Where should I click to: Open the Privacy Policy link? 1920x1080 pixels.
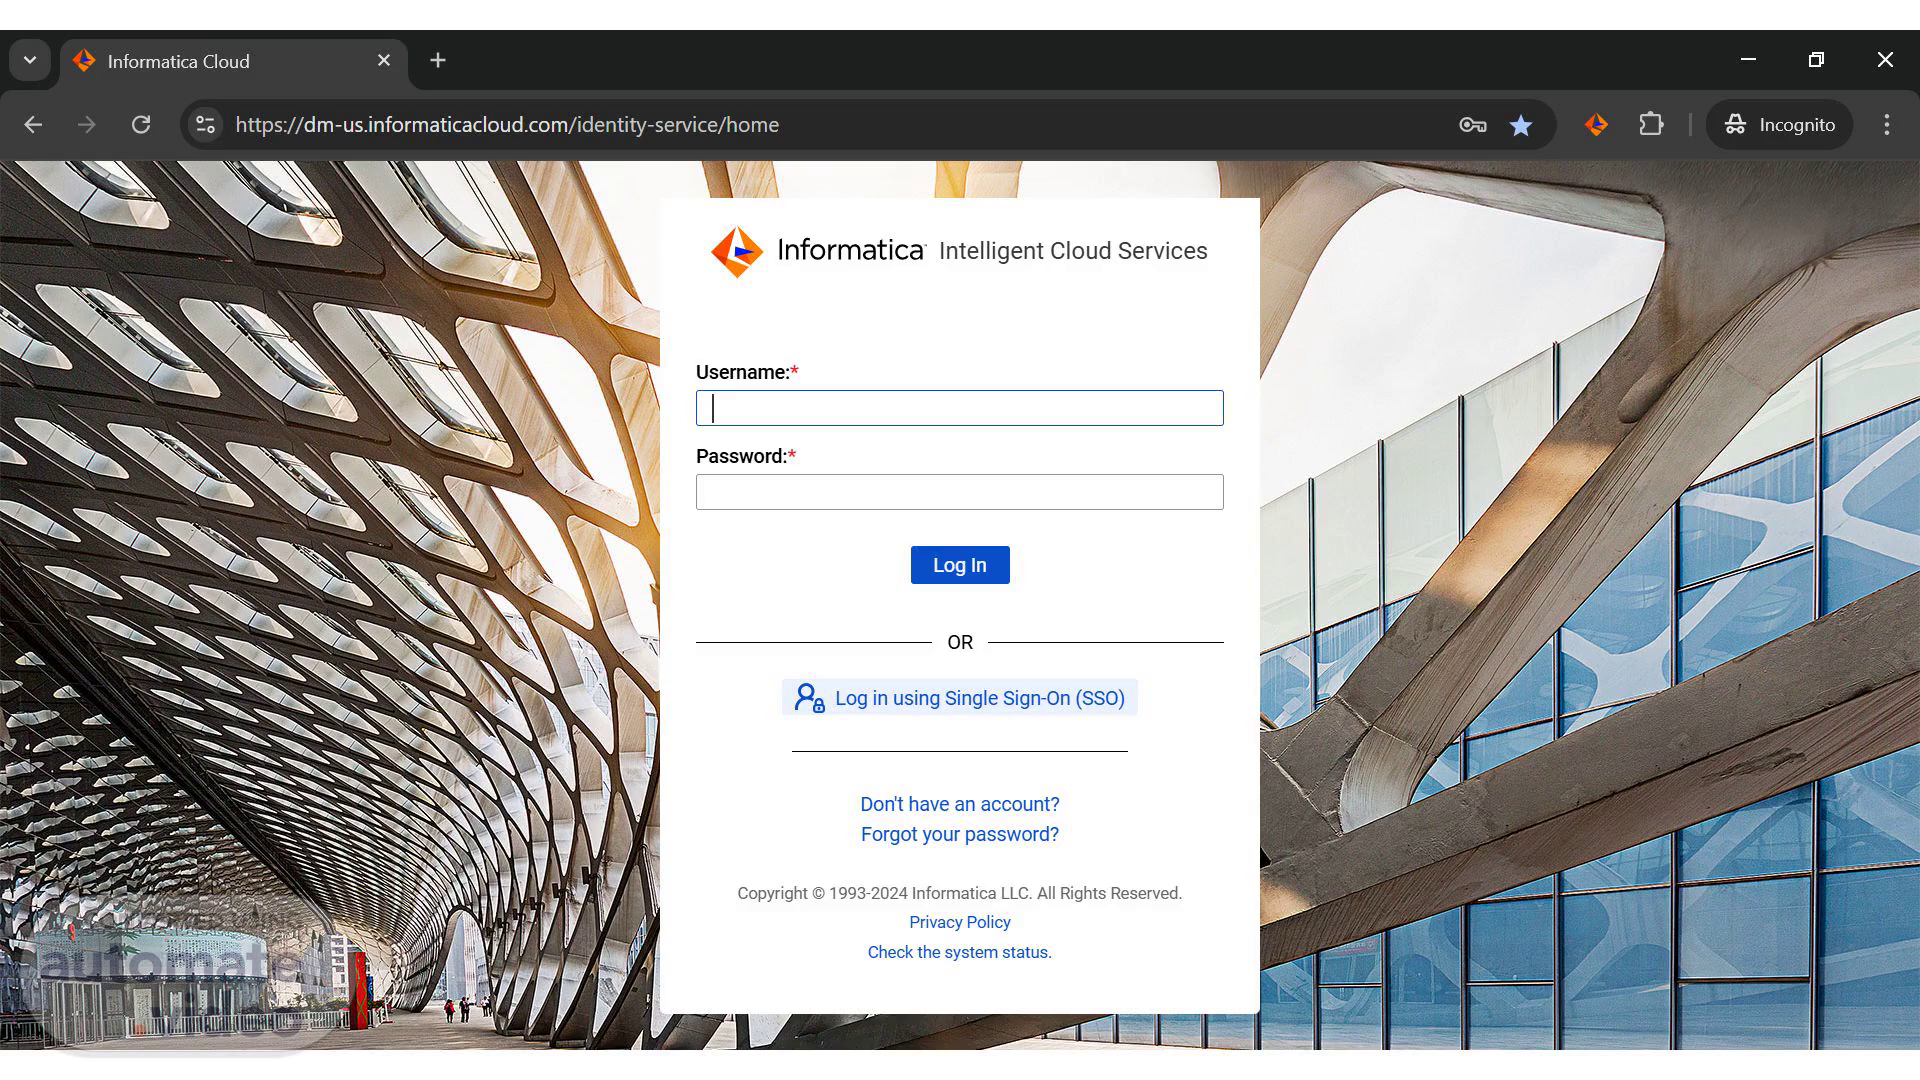(960, 922)
